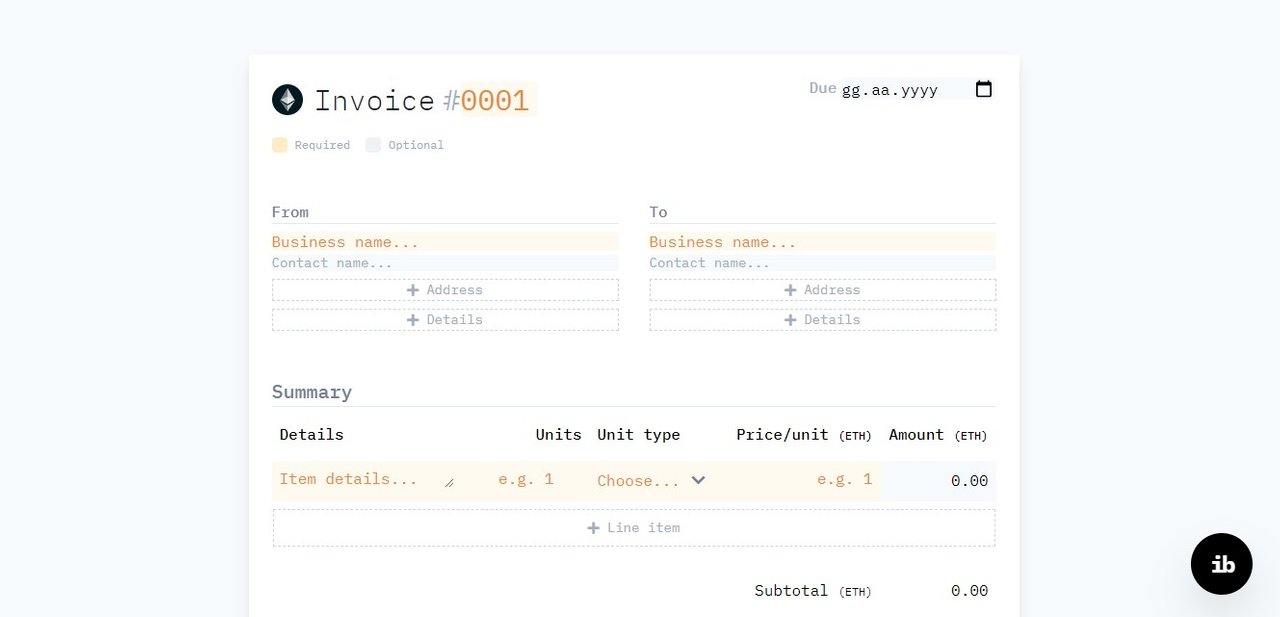This screenshot has width=1280, height=617.
Task: Add Details in the From section
Action: [x=445, y=320]
